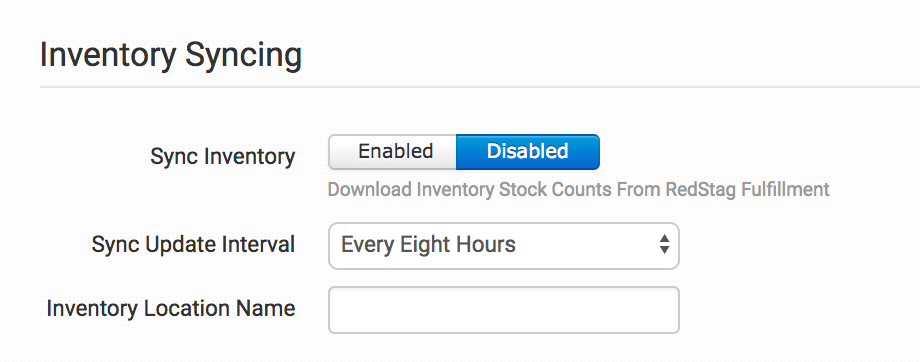Click the Every Eight Hours selected value
This screenshot has height=362, width=920.
[428, 244]
